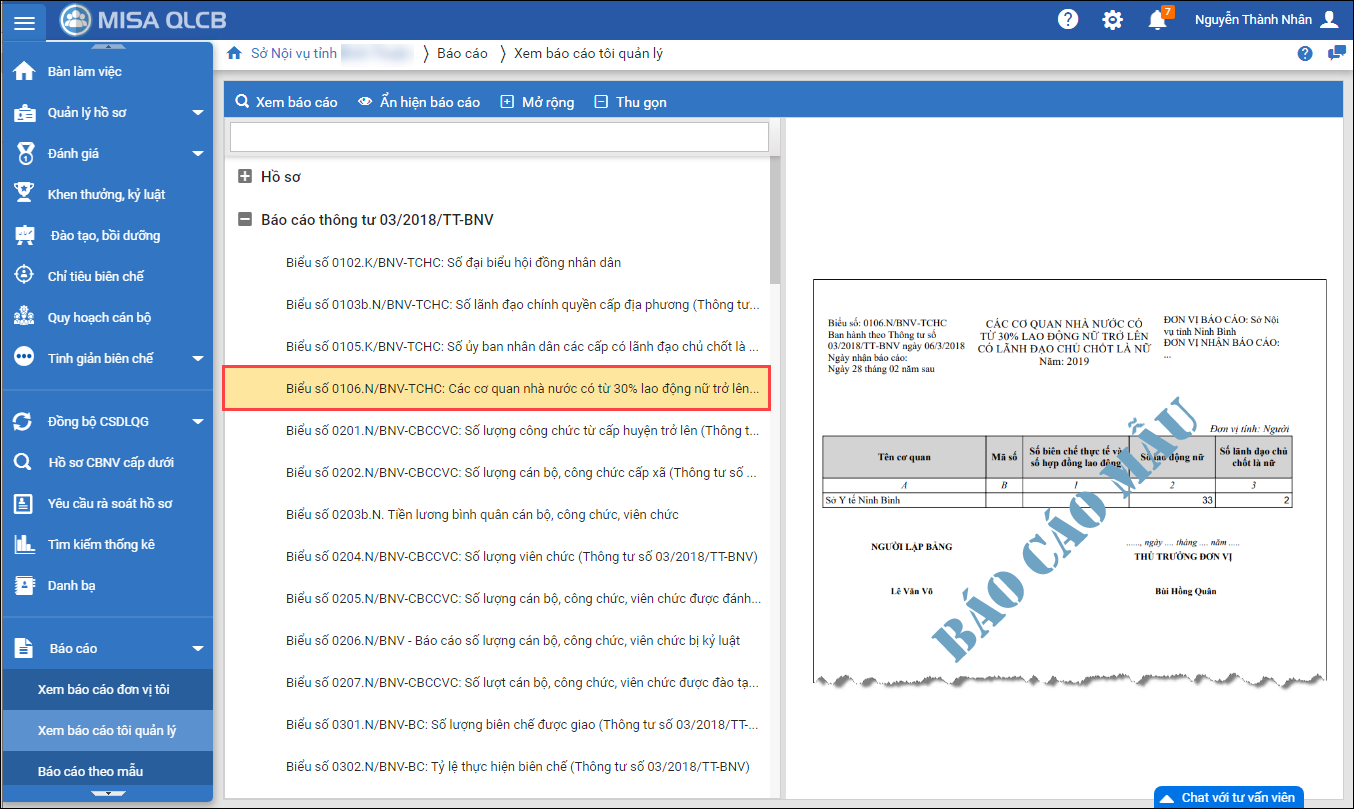Open the hamburger menu icon
This screenshot has height=809, width=1354.
(x=24, y=22)
